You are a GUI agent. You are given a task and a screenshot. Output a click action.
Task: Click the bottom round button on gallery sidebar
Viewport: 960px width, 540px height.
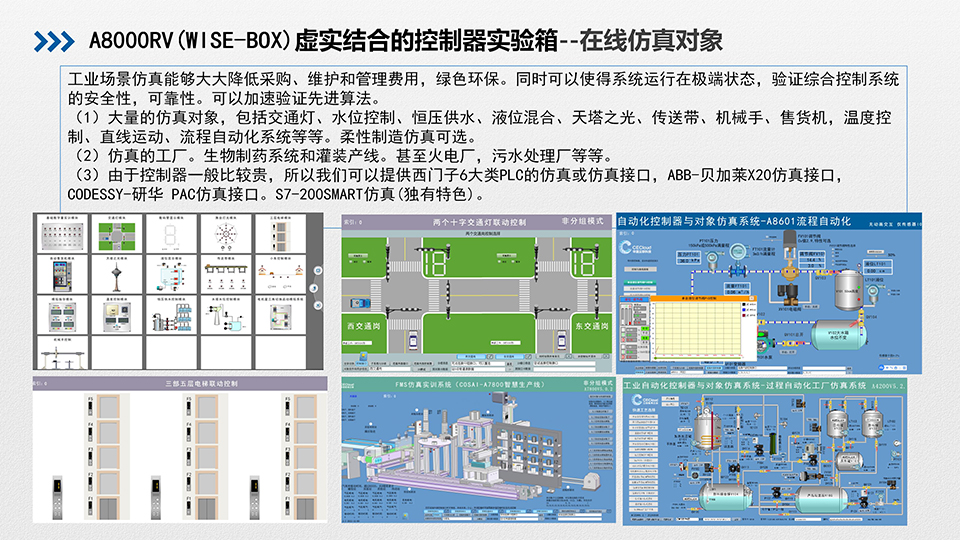(315, 306)
